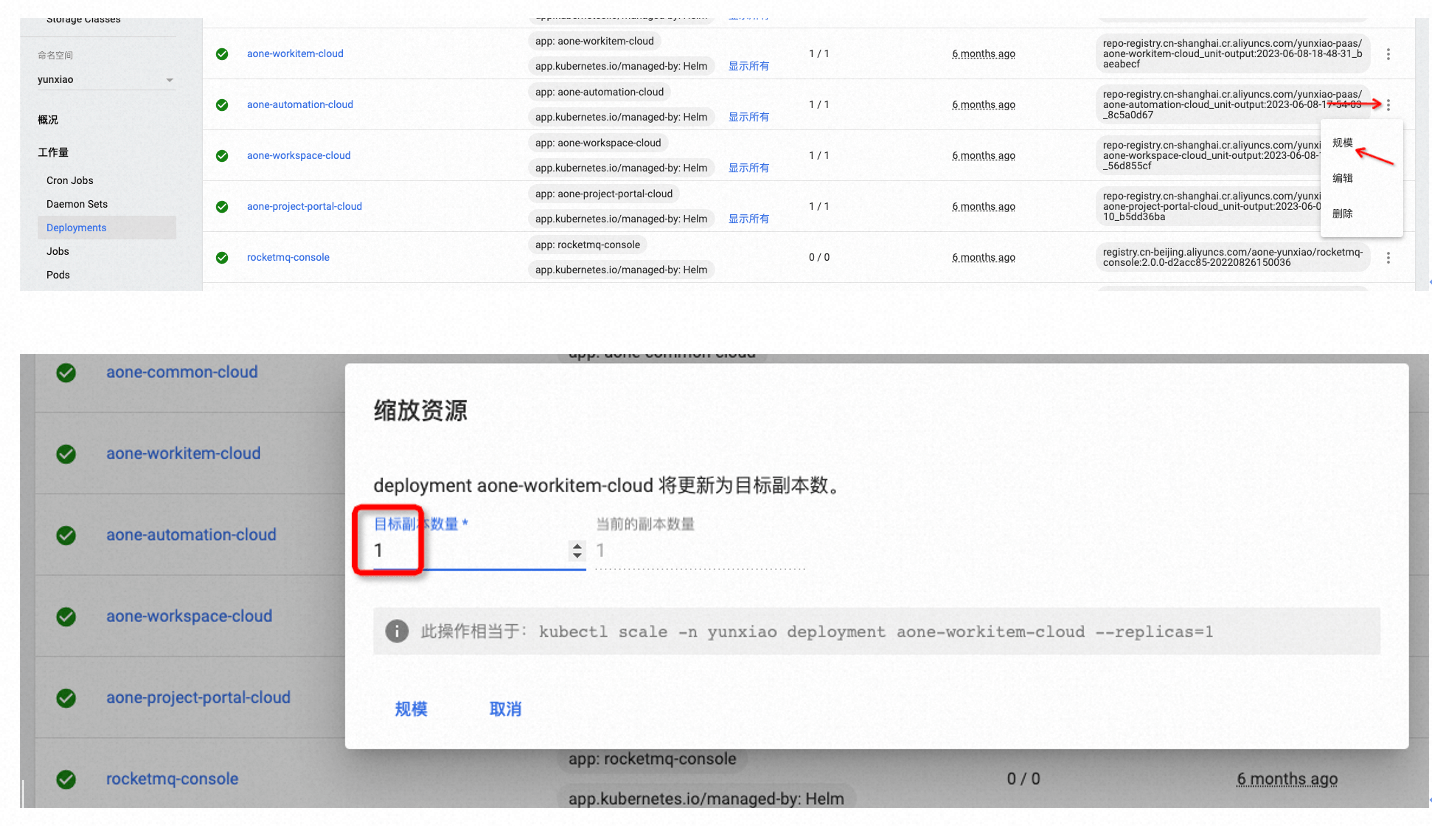Click the info icon next to kubectl hint
The width and height of the screenshot is (1432, 826).
click(397, 632)
